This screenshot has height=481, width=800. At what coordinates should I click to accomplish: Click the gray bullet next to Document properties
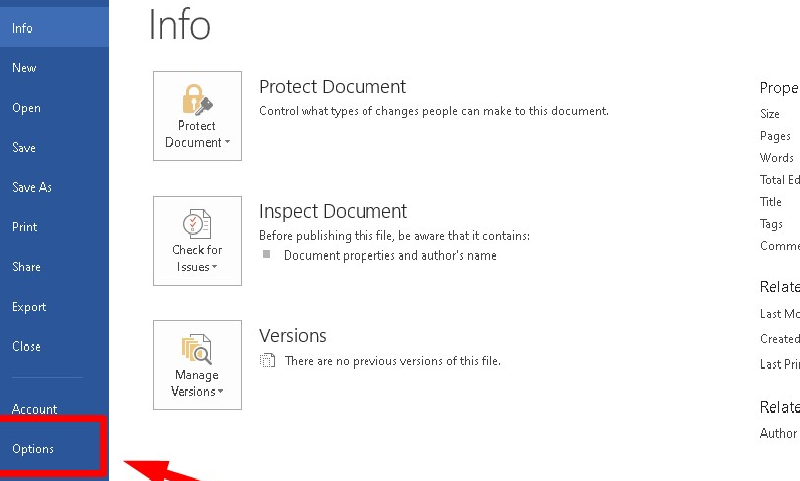click(266, 254)
